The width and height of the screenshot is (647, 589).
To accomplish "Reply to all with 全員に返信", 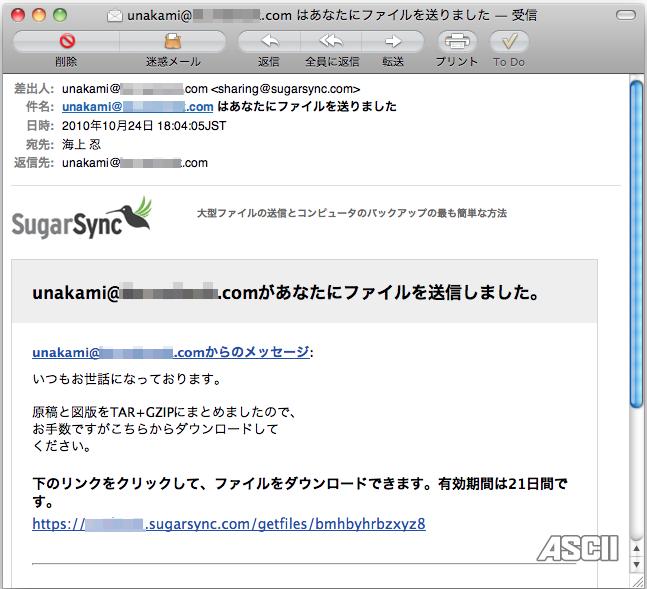I will pyautogui.click(x=331, y=41).
